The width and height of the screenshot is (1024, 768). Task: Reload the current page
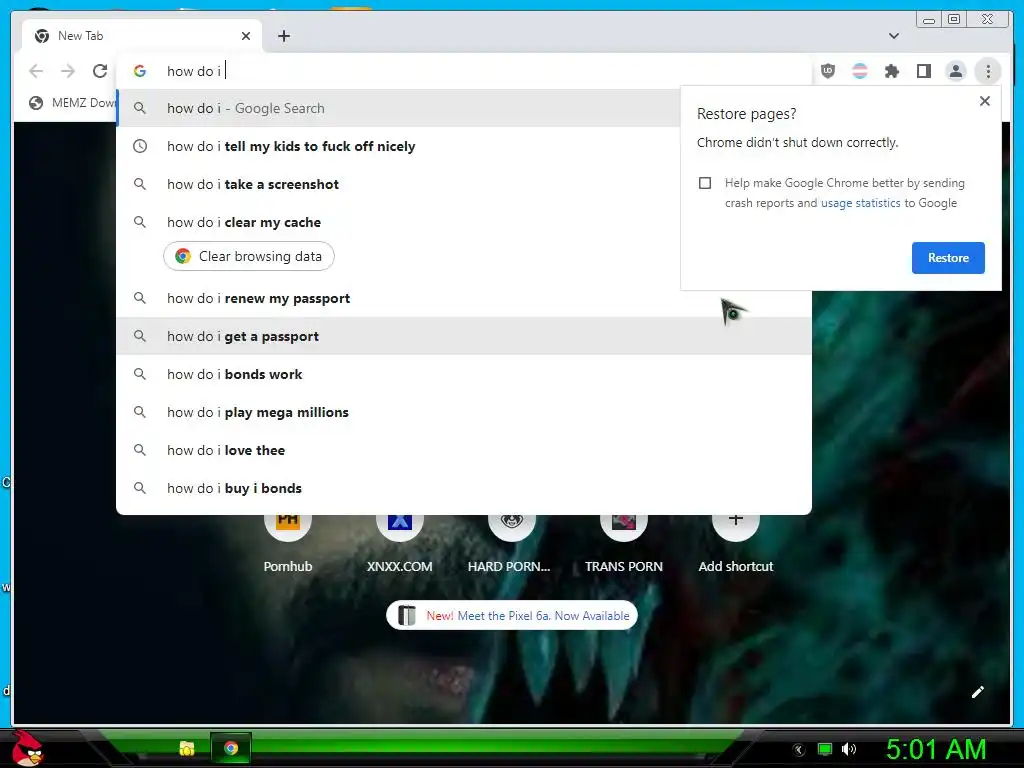point(100,71)
